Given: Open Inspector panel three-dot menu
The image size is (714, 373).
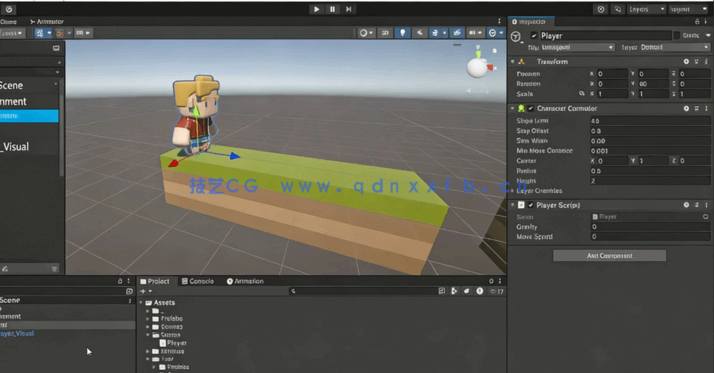Looking at the screenshot, I should coord(707,21).
